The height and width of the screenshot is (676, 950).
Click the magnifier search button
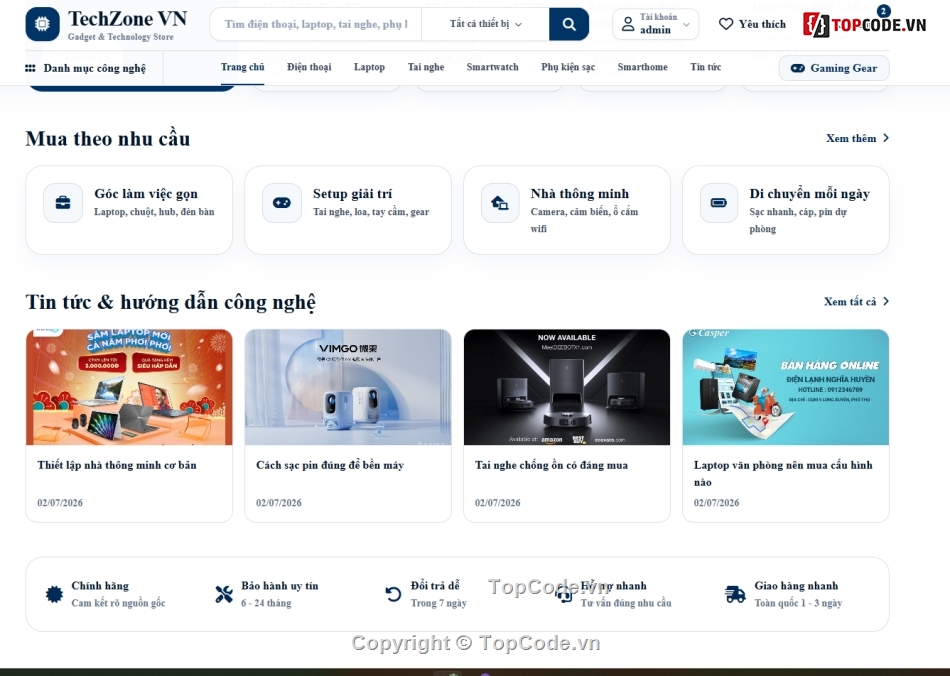(569, 24)
